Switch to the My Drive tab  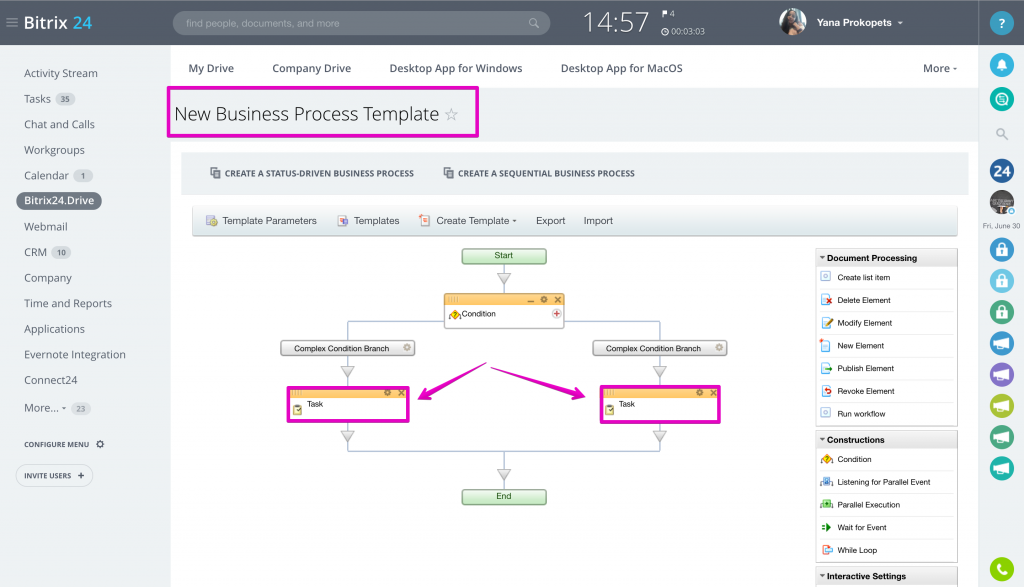211,68
